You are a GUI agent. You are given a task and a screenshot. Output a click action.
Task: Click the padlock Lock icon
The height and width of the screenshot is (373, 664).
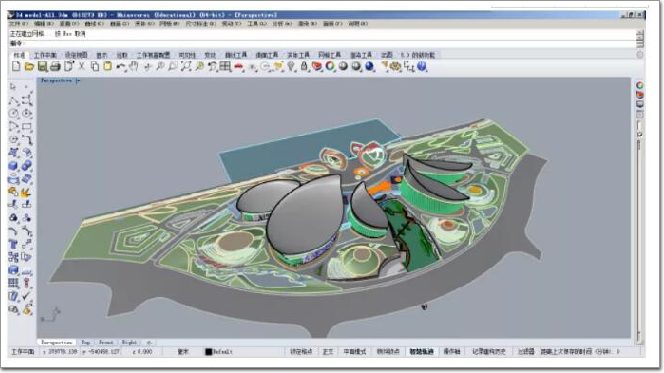304,66
